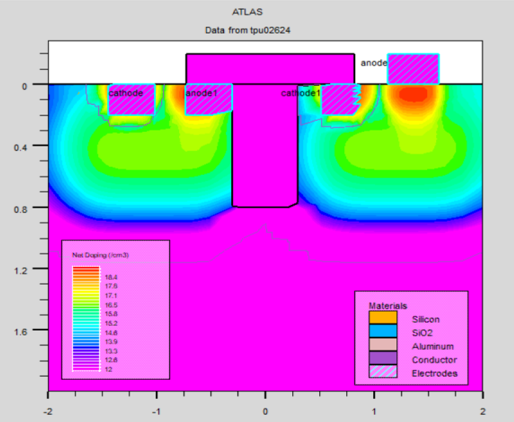The width and height of the screenshot is (514, 422).
Task: Click the SiO2 blue legend swatch
Action: 383,331
